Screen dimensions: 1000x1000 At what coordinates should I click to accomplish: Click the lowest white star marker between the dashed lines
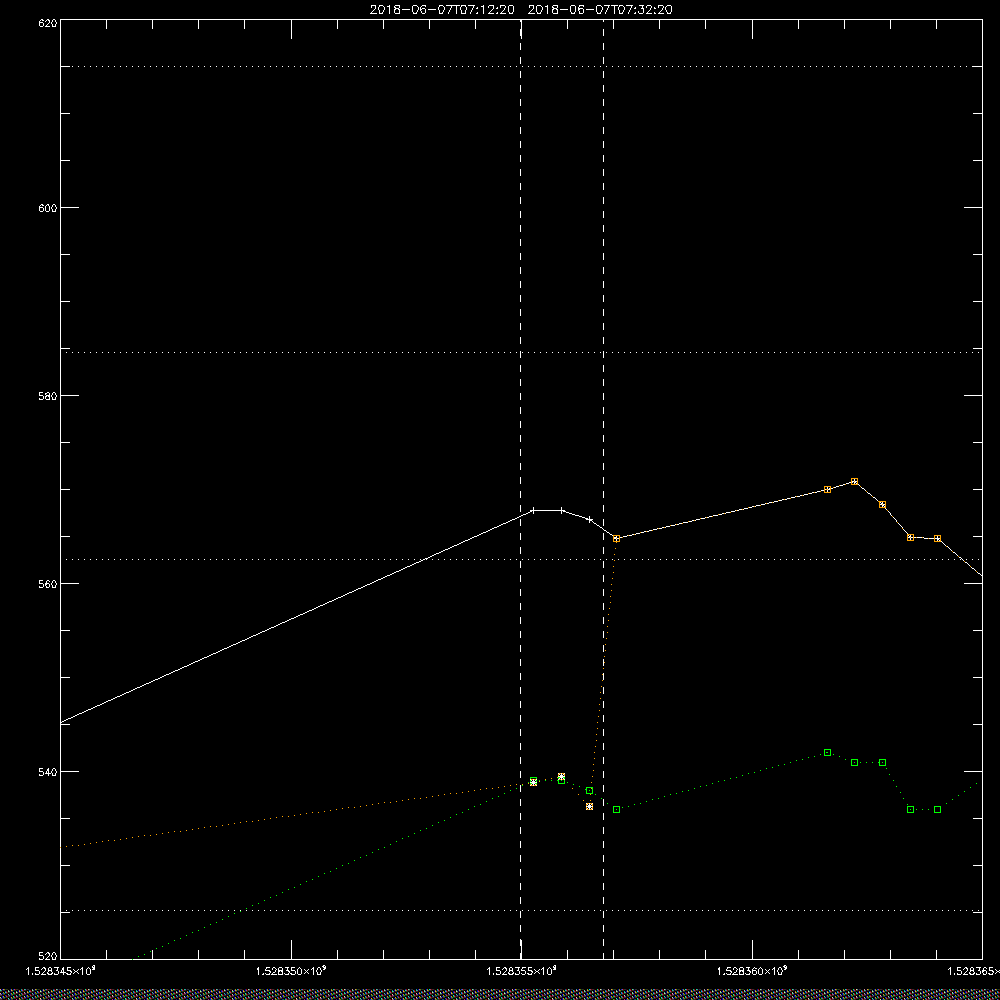[x=589, y=807]
